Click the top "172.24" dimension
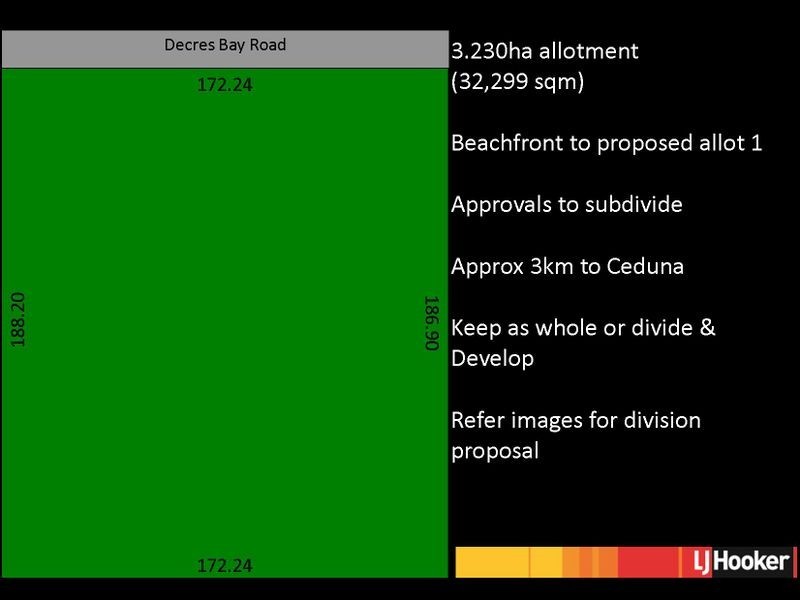 point(225,85)
